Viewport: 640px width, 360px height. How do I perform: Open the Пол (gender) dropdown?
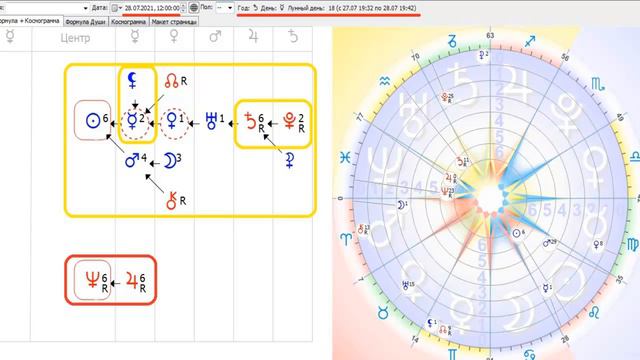224,8
